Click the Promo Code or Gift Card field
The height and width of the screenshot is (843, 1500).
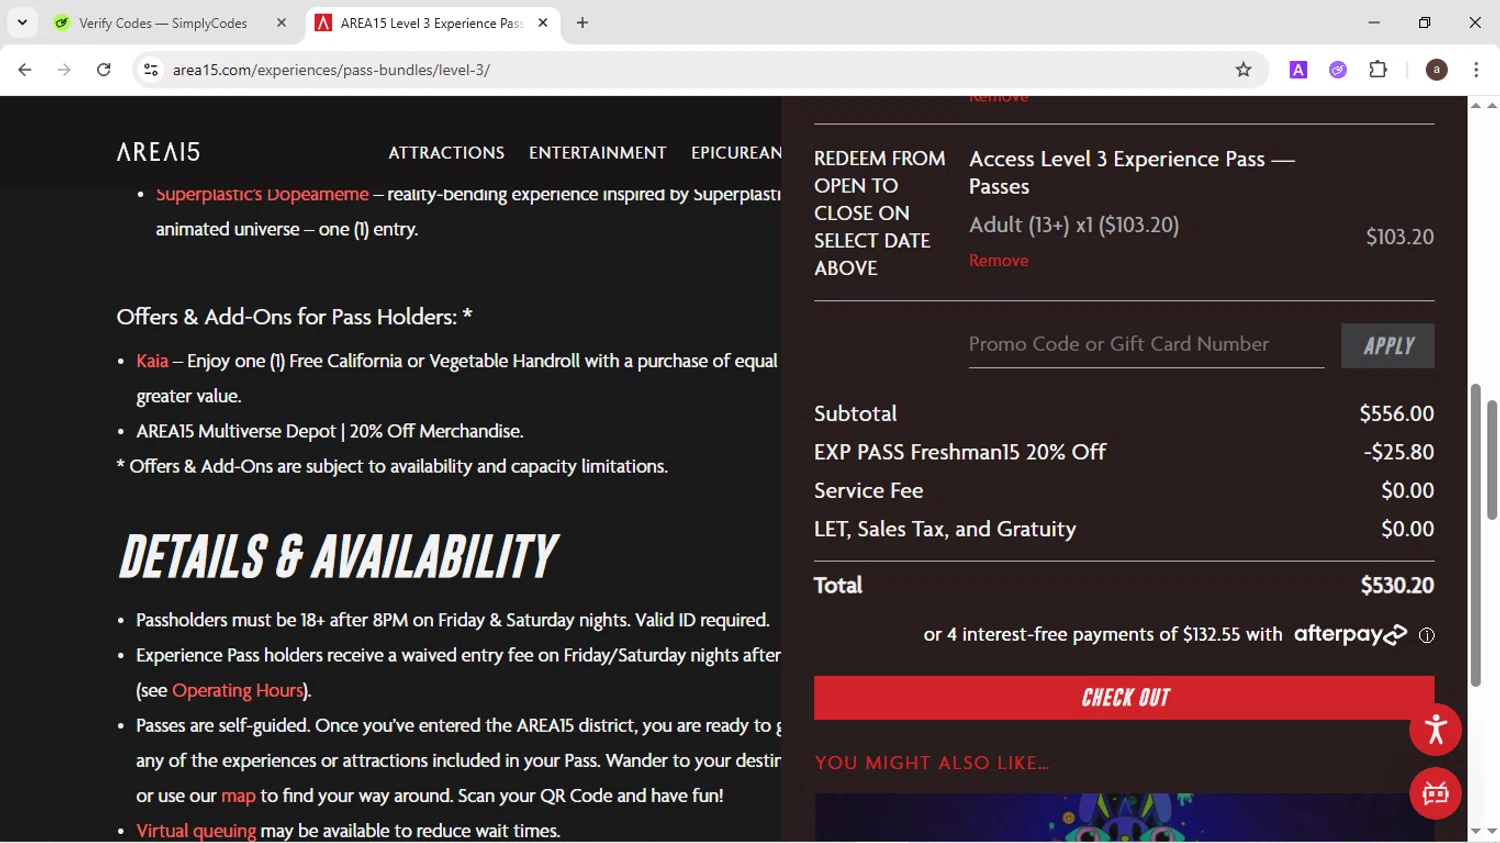click(1146, 345)
